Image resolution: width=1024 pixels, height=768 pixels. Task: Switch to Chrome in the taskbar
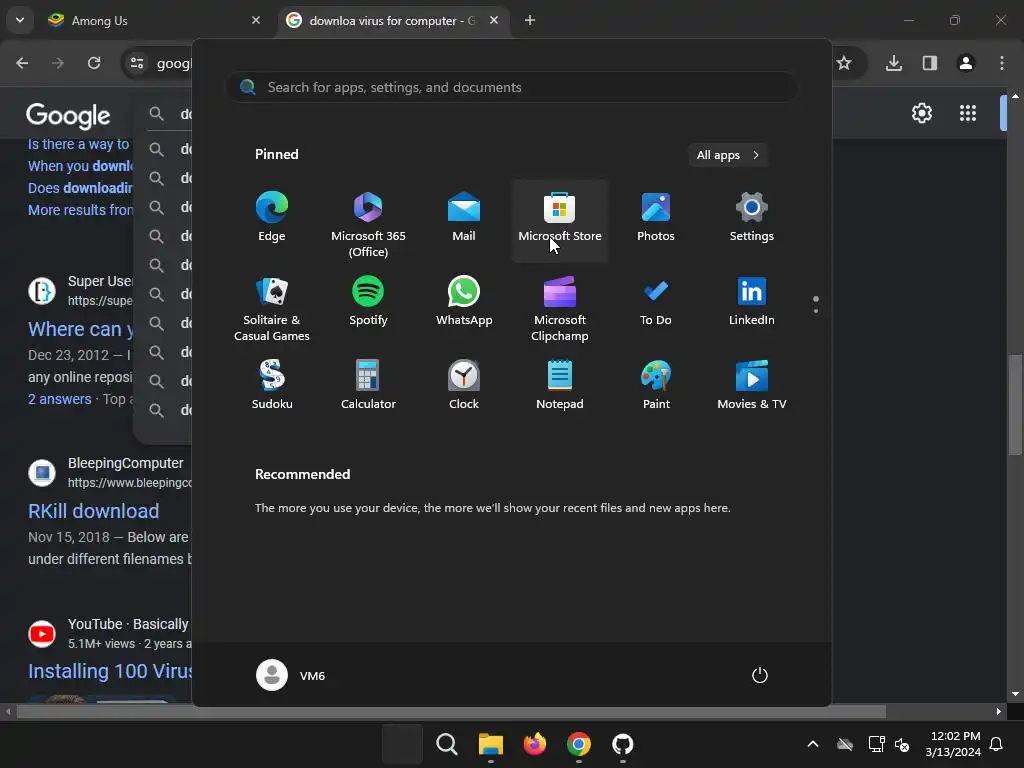click(579, 744)
